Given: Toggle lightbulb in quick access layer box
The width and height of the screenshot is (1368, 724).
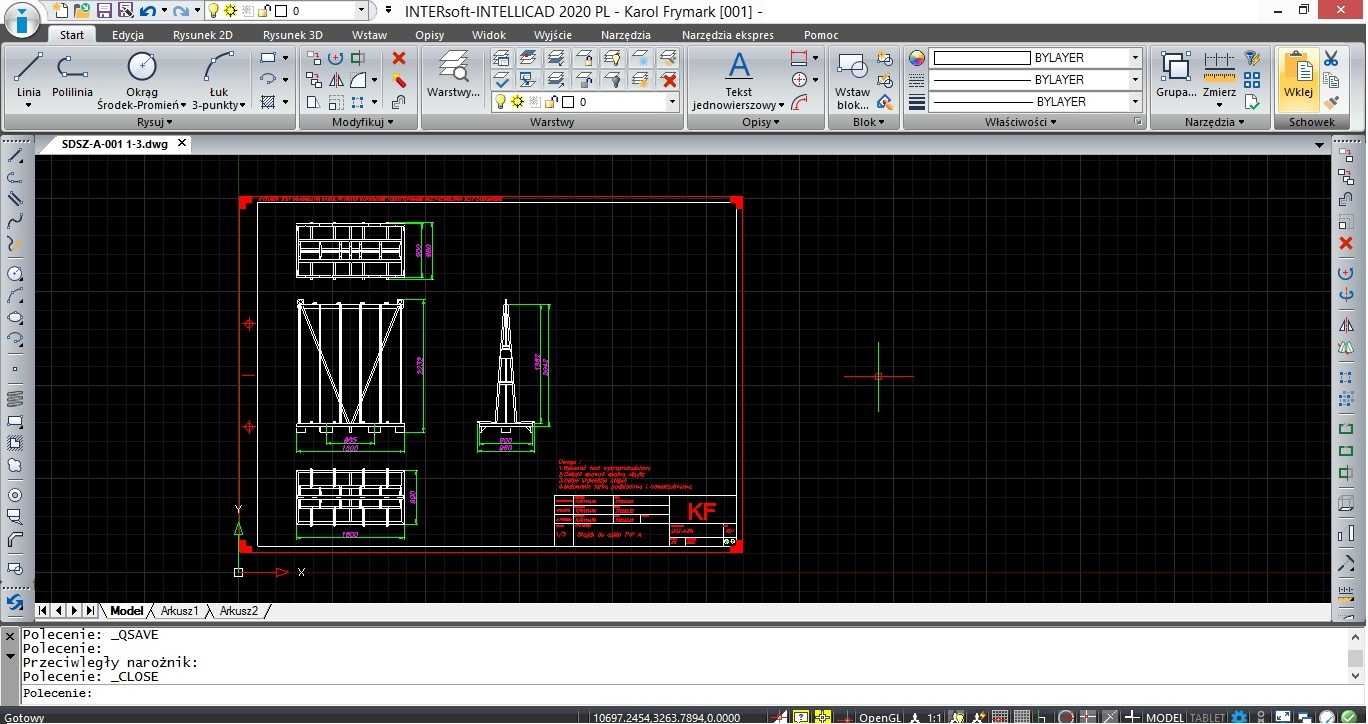Looking at the screenshot, I should [213, 11].
